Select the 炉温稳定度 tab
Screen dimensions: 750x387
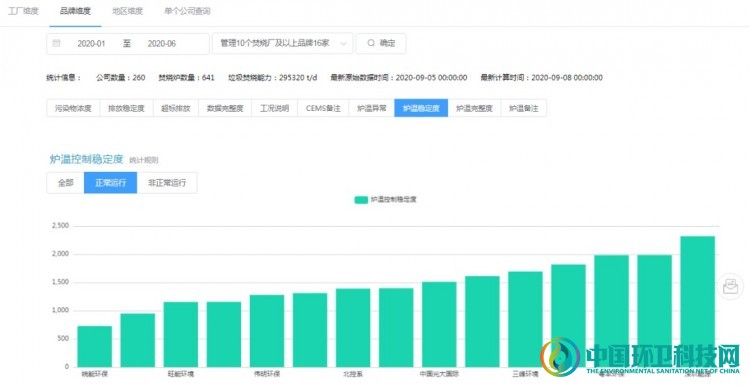pyautogui.click(x=421, y=108)
